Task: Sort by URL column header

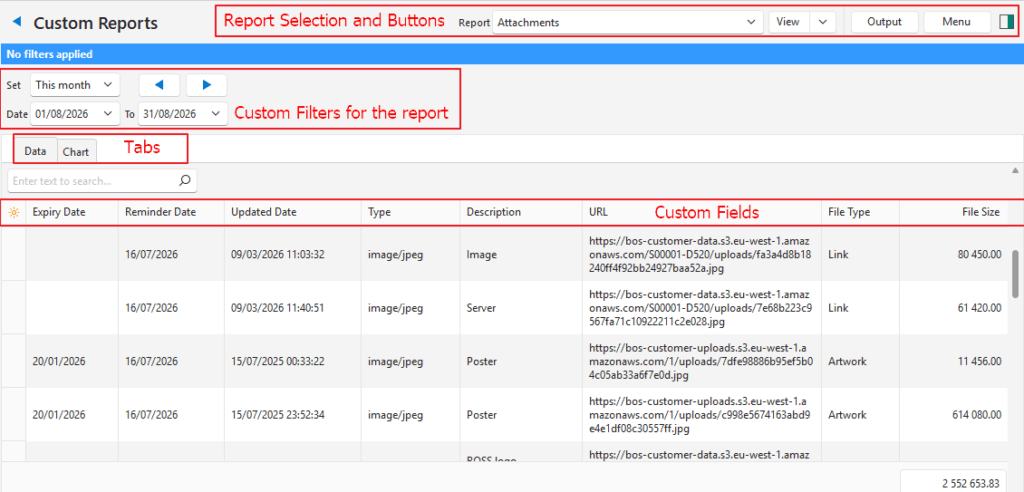Action: click(x=702, y=212)
